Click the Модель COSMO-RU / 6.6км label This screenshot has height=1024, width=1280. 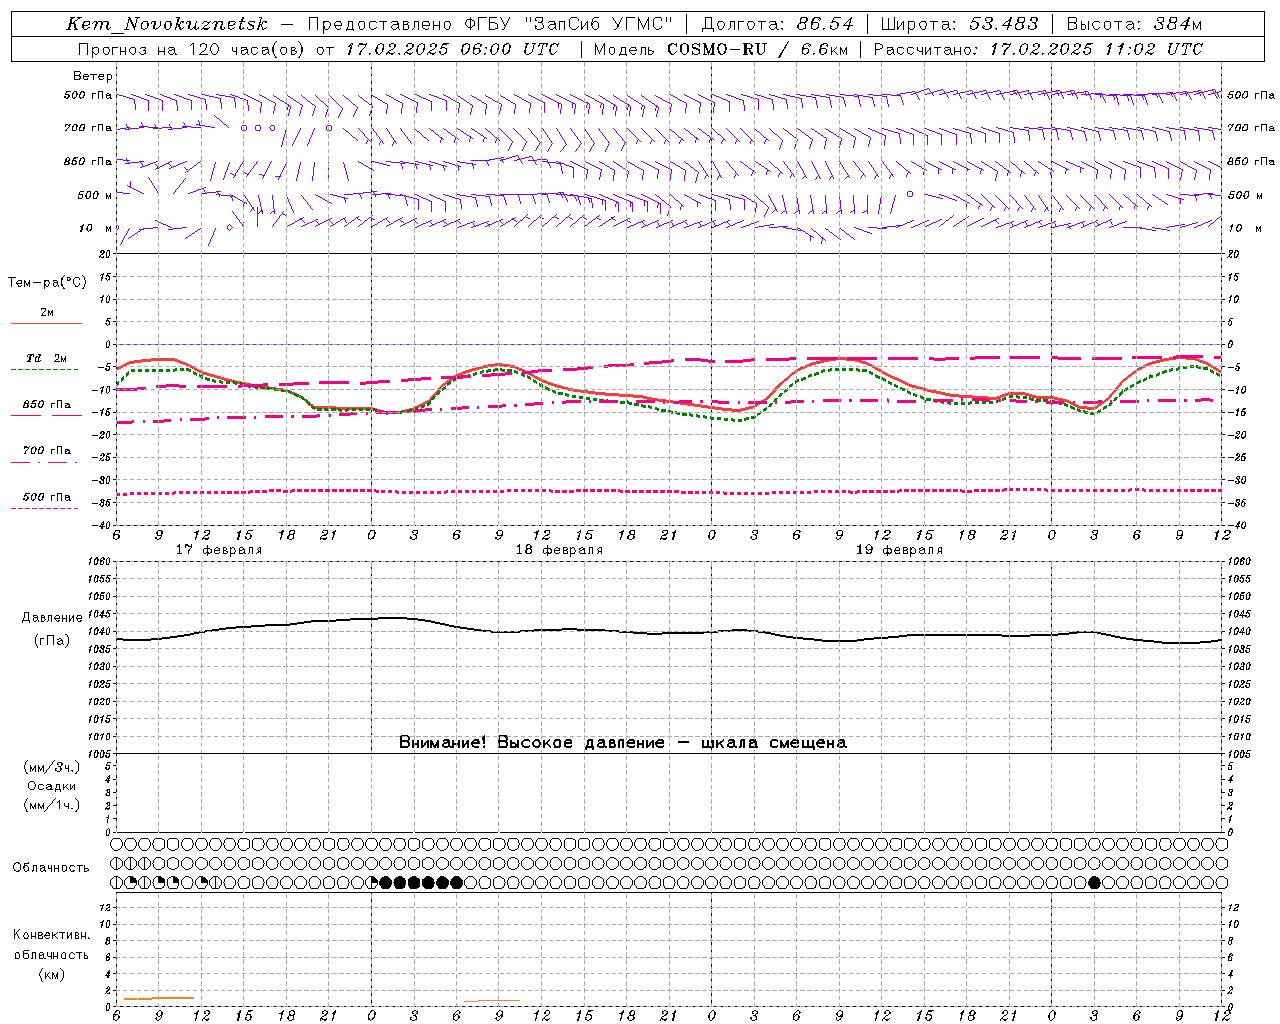click(719, 49)
